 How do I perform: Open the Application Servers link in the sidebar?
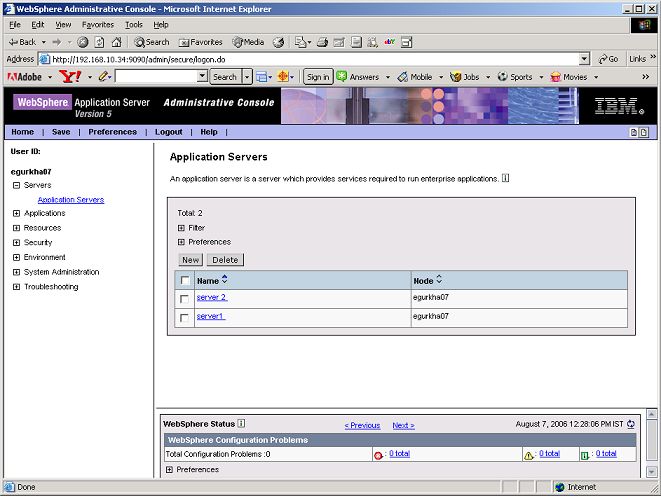click(71, 200)
